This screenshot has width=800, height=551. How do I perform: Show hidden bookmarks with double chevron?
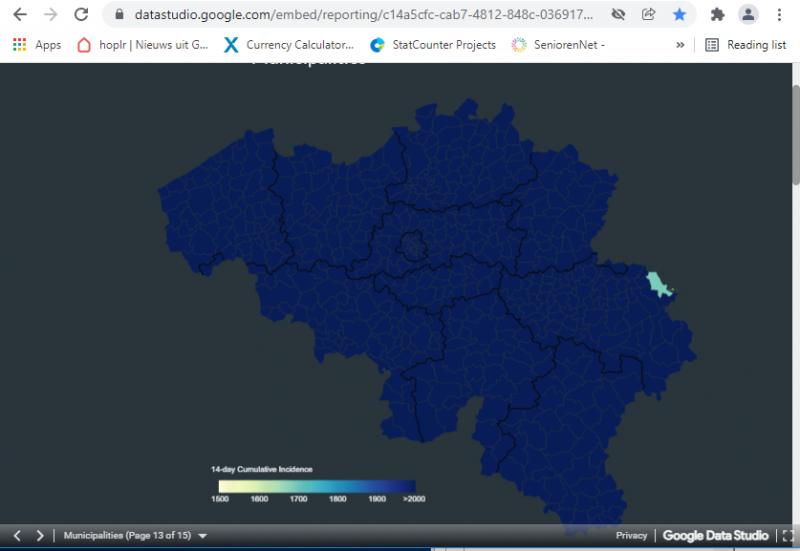[x=681, y=45]
